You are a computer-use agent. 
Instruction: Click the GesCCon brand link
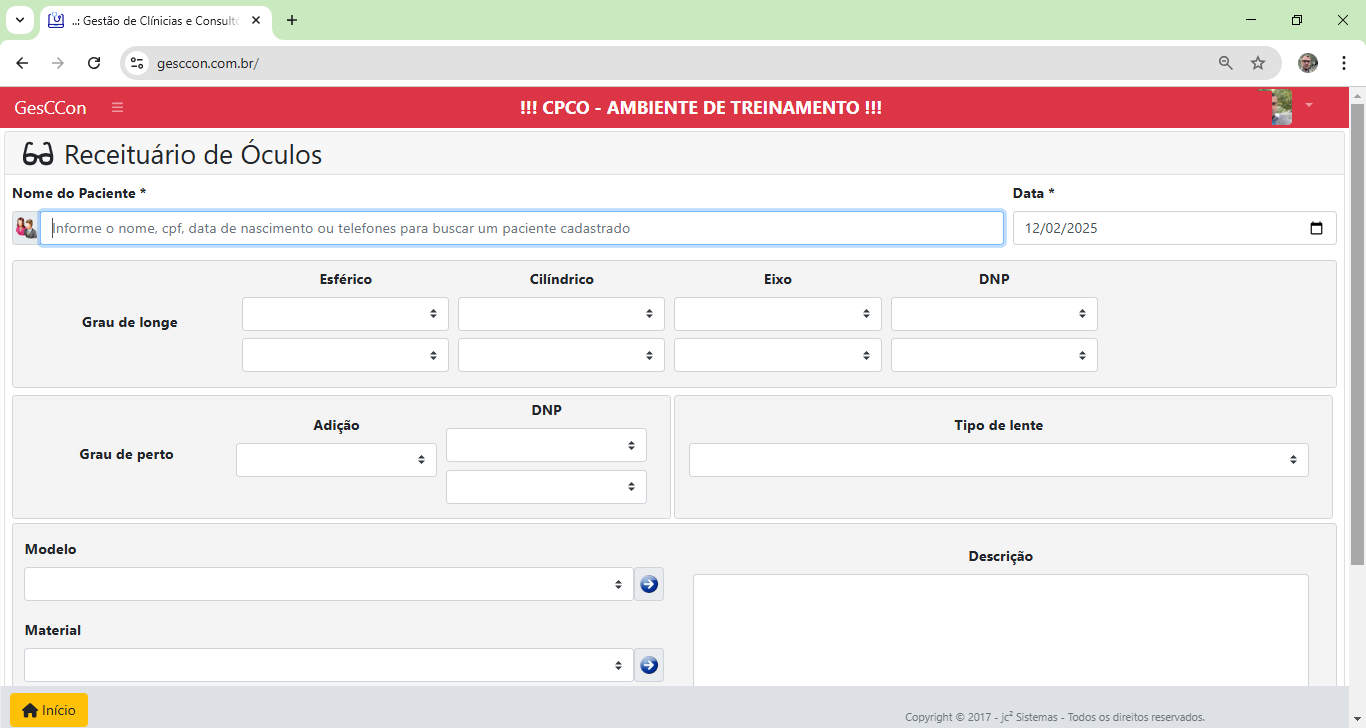tap(50, 108)
